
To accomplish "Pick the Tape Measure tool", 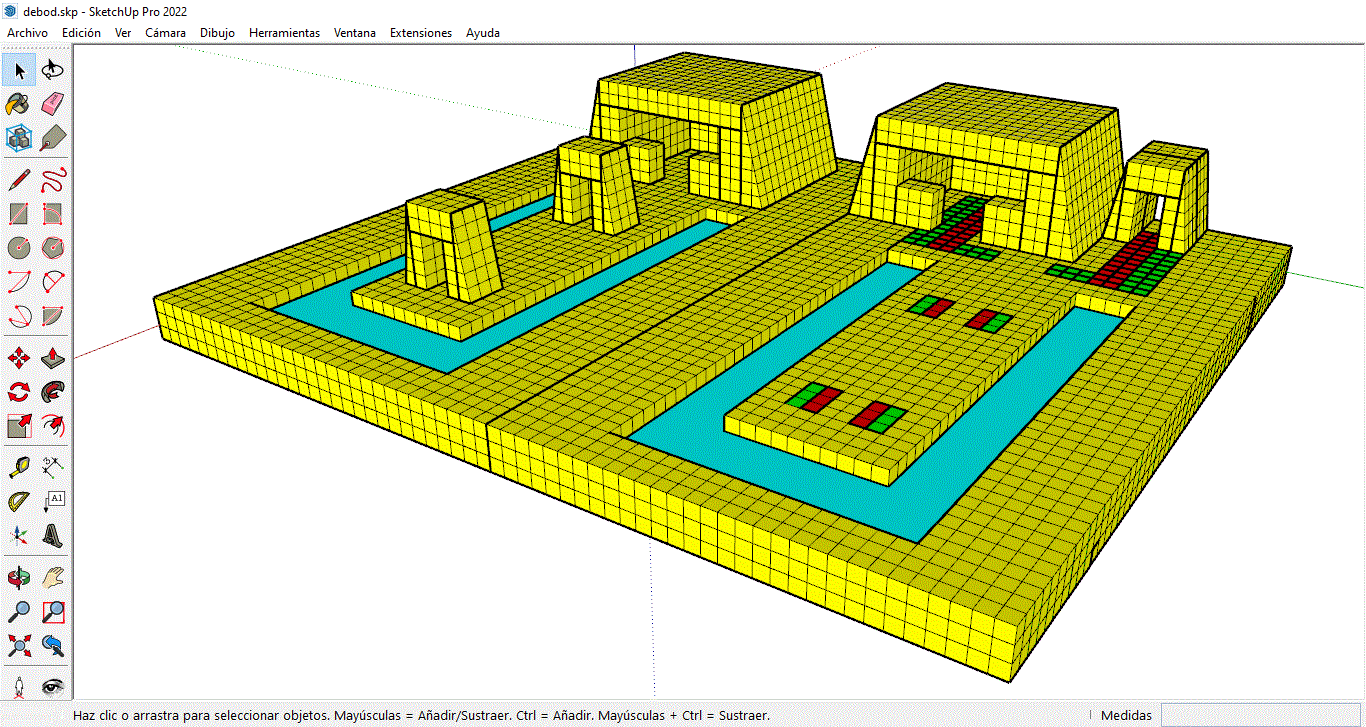I will (x=19, y=465).
